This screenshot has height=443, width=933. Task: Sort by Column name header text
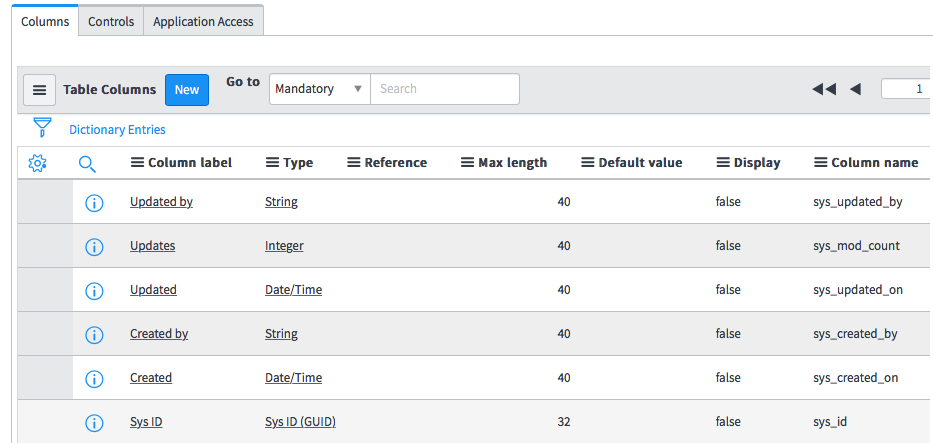pyautogui.click(x=875, y=163)
